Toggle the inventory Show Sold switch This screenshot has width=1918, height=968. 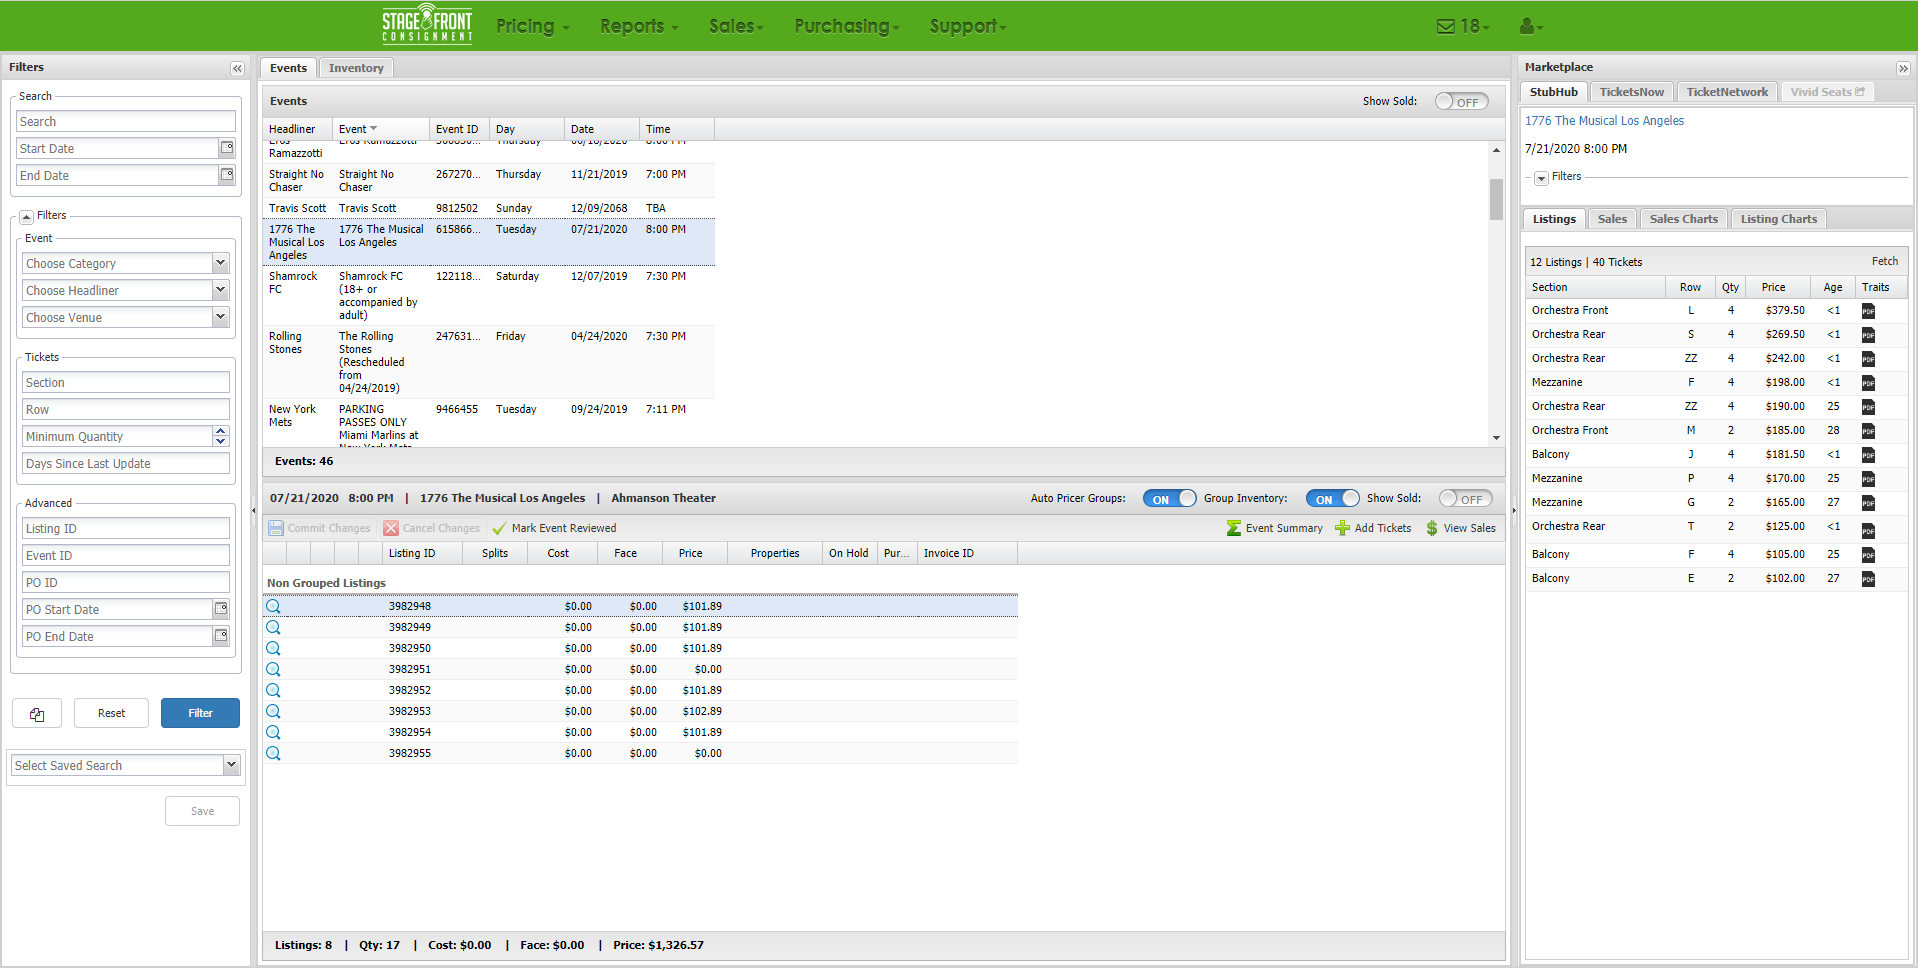point(1465,499)
